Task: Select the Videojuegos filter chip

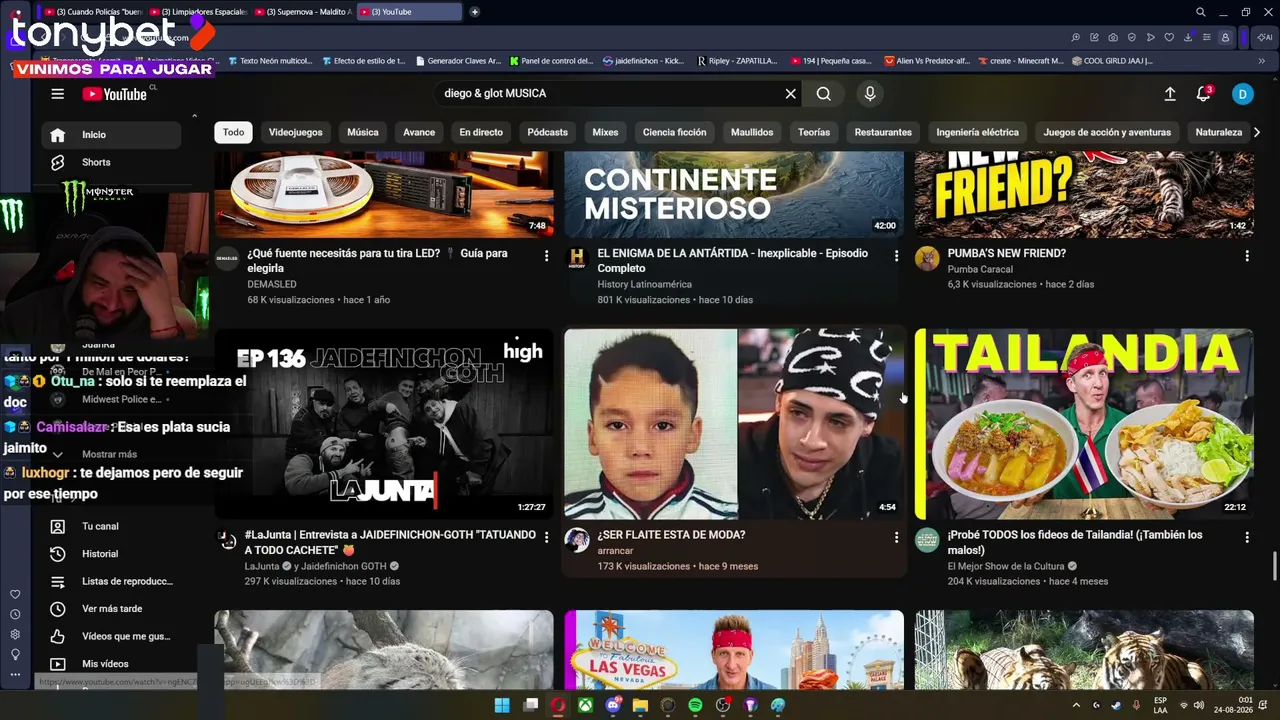Action: tap(296, 132)
